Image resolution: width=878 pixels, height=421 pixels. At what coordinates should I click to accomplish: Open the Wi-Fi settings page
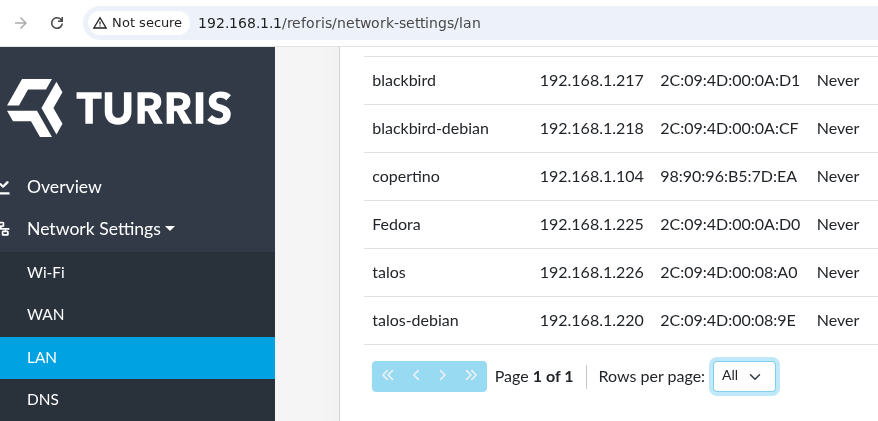click(x=46, y=272)
